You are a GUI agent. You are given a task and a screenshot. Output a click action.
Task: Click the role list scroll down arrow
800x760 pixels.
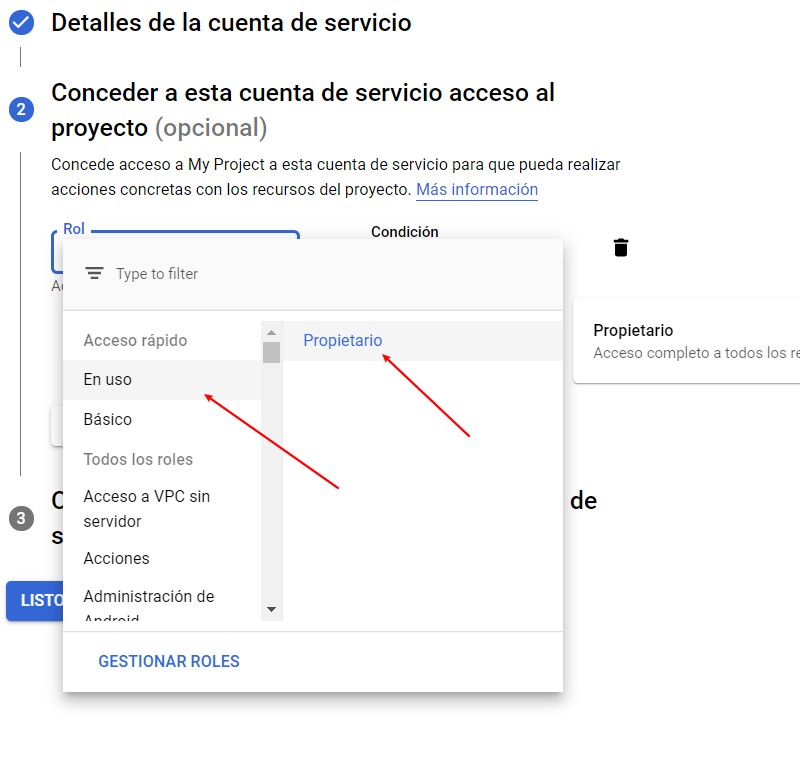271,609
